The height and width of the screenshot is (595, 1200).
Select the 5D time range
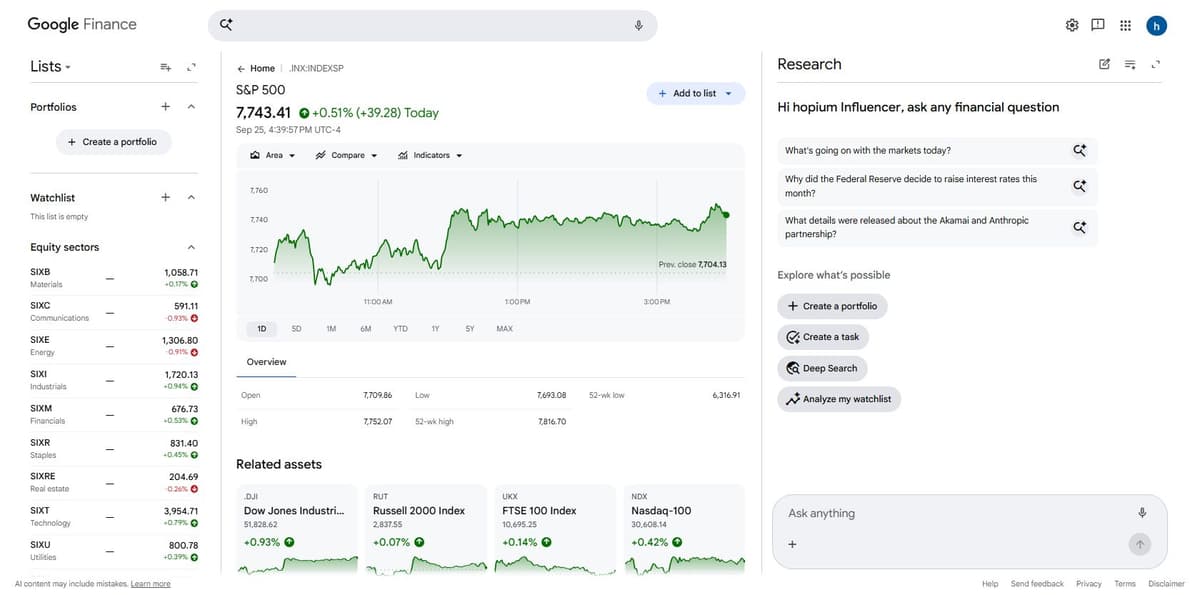tap(296, 328)
